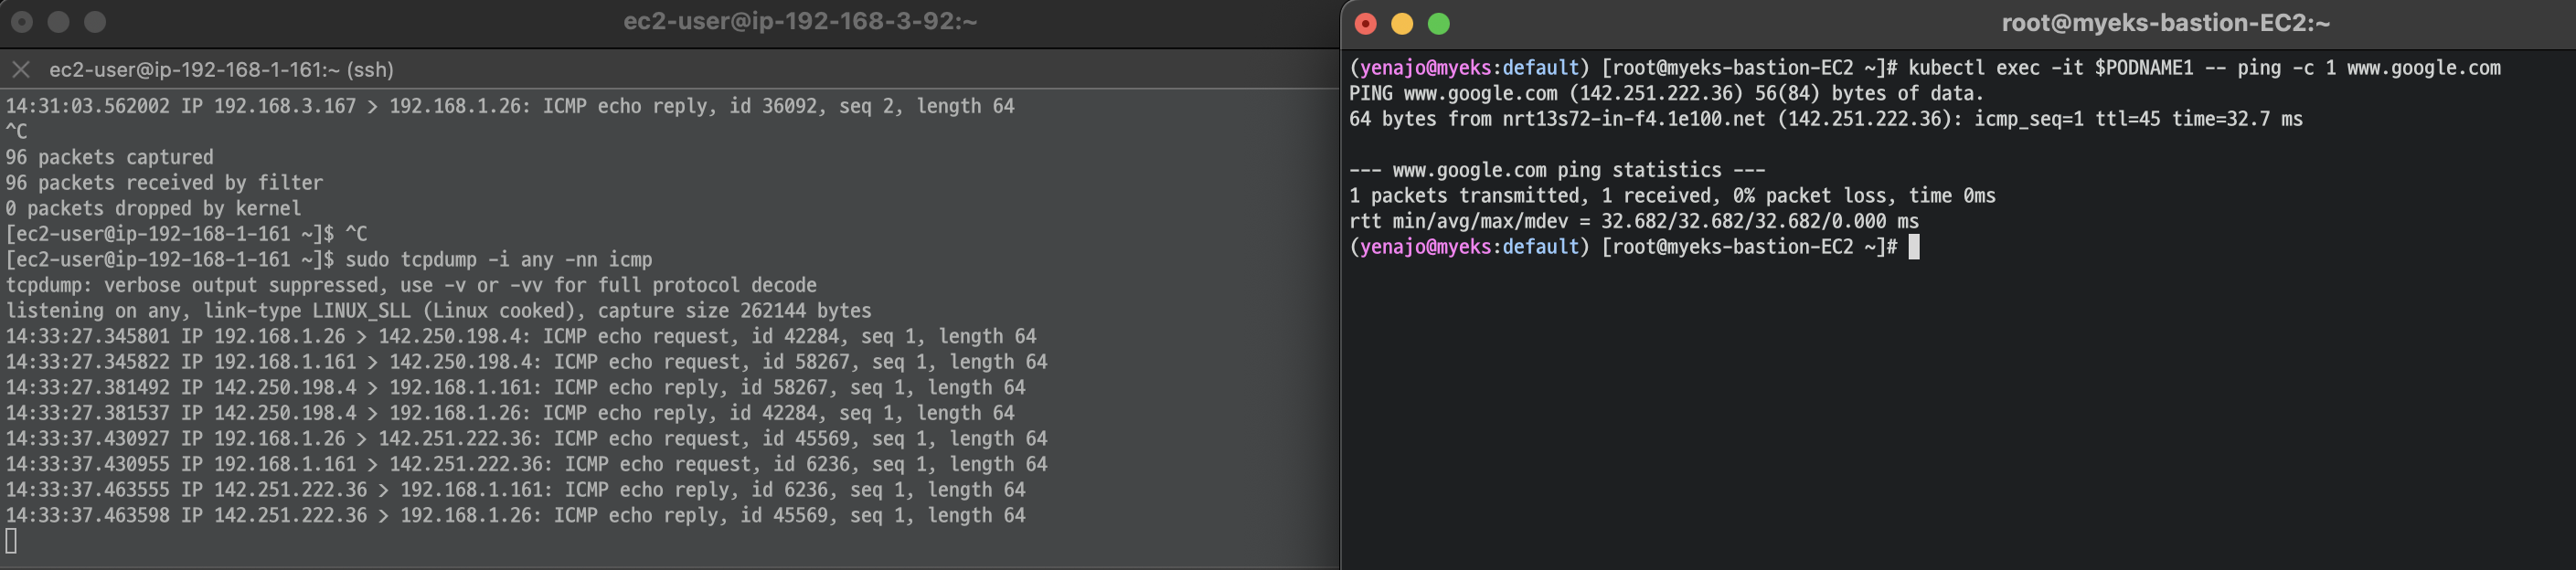The height and width of the screenshot is (570, 2576).
Task: Click the grey close button of left terminal
Action: [x=22, y=21]
